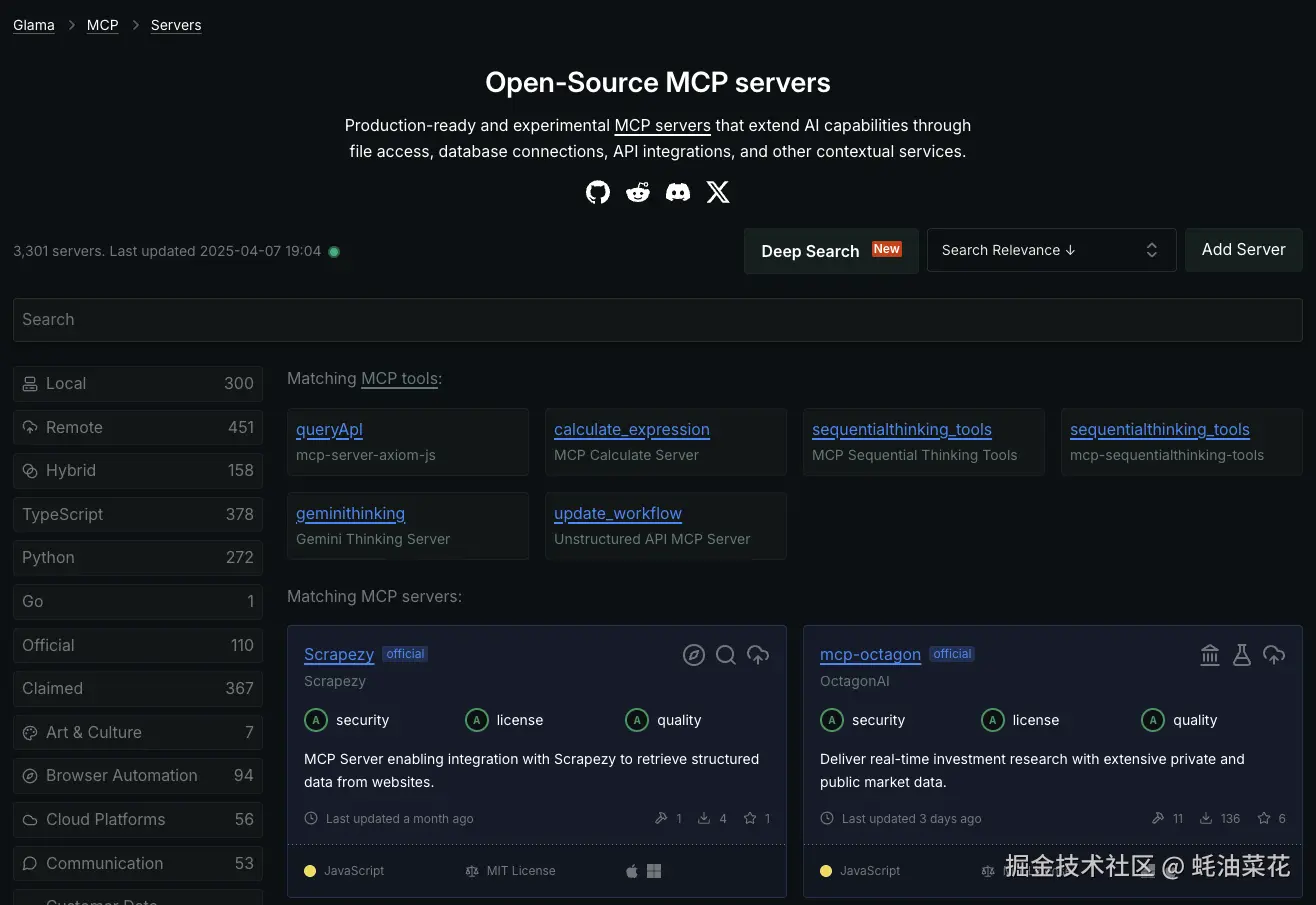Go to Servers breadcrumb
The height and width of the screenshot is (905, 1316).
(x=176, y=25)
